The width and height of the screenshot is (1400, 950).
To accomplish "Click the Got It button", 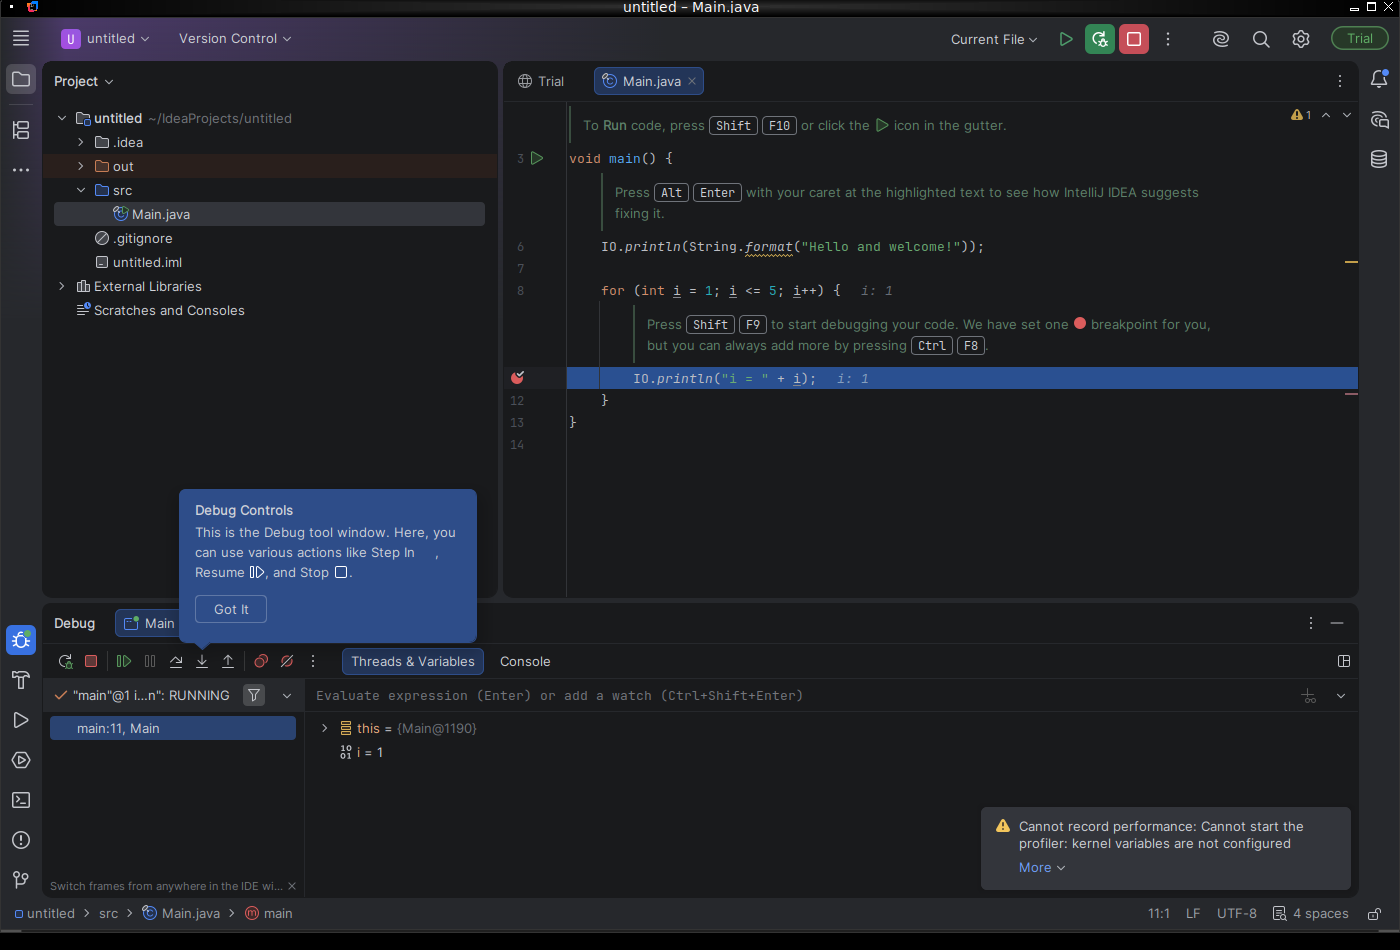I will [x=231, y=609].
